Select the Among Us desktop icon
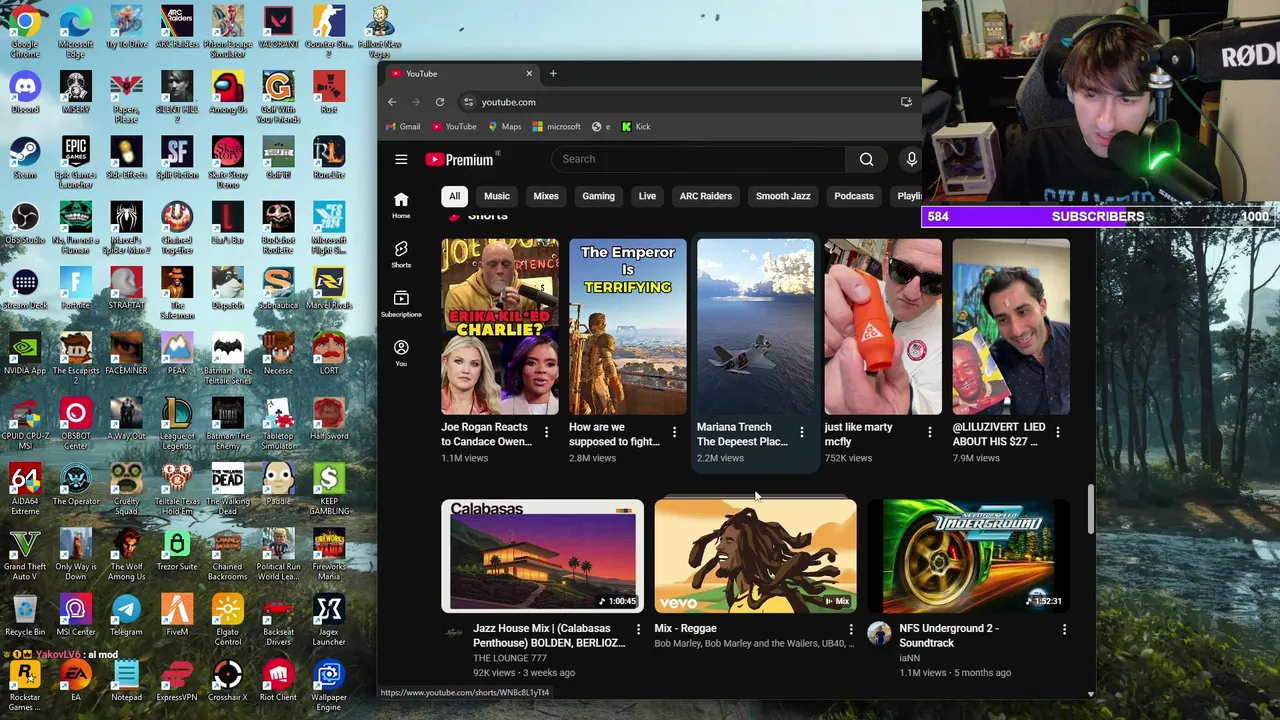The height and width of the screenshot is (720, 1280). click(x=228, y=93)
